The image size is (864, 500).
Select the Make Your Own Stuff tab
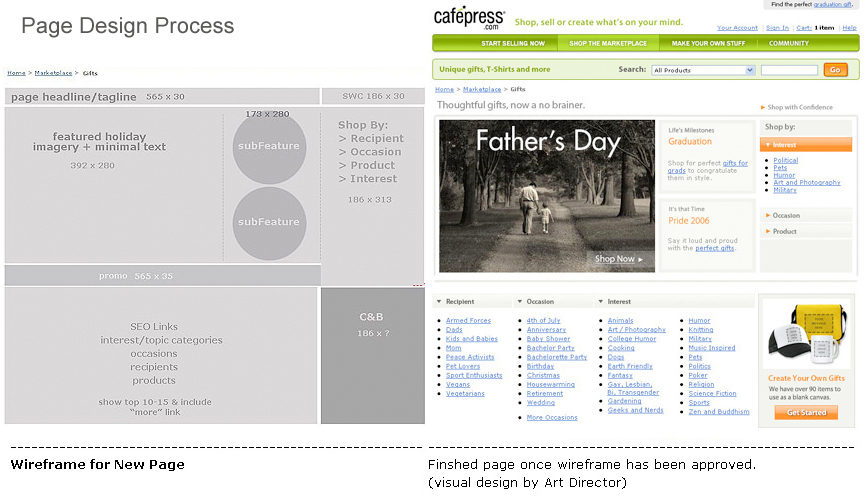pyautogui.click(x=706, y=44)
